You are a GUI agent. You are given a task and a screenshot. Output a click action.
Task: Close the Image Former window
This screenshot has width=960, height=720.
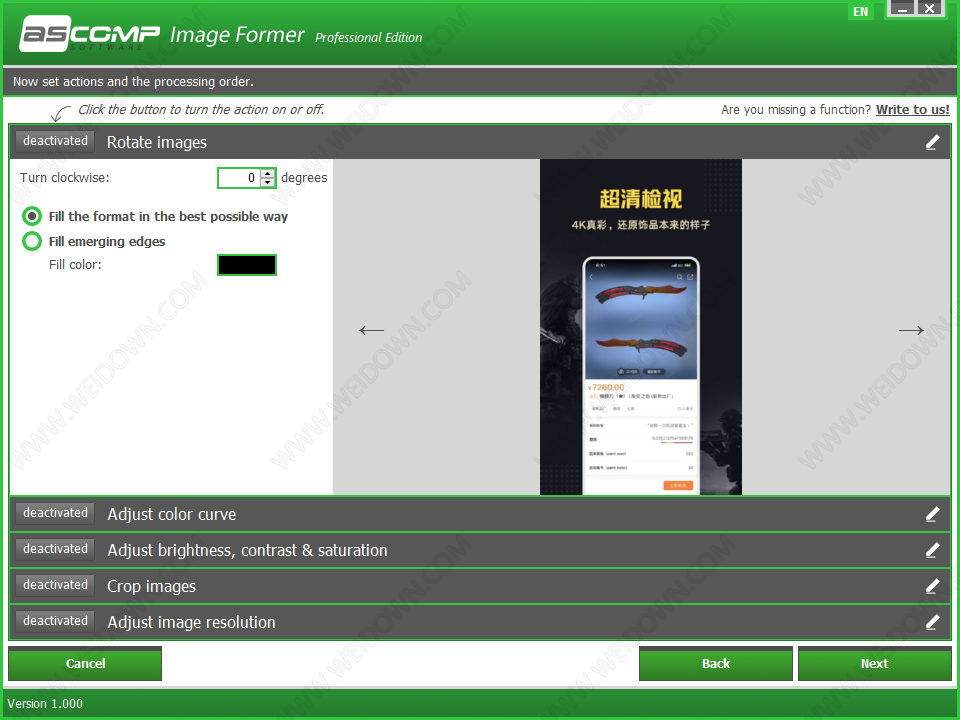point(930,9)
